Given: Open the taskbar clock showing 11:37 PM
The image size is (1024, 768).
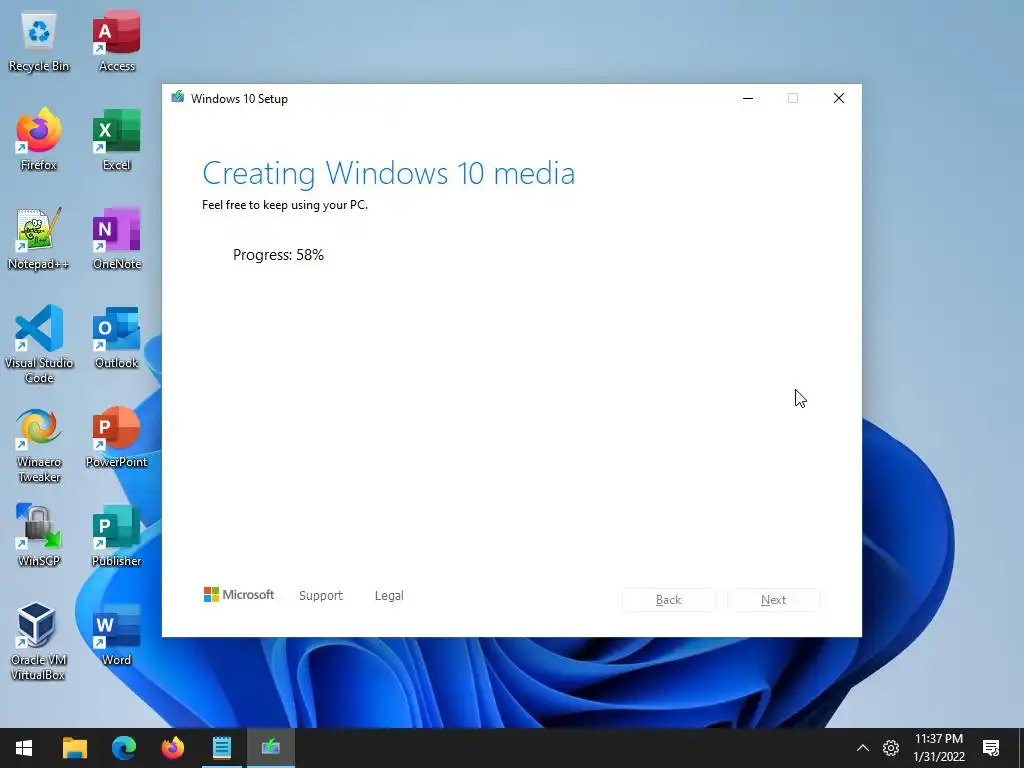Looking at the screenshot, I should tap(939, 748).
